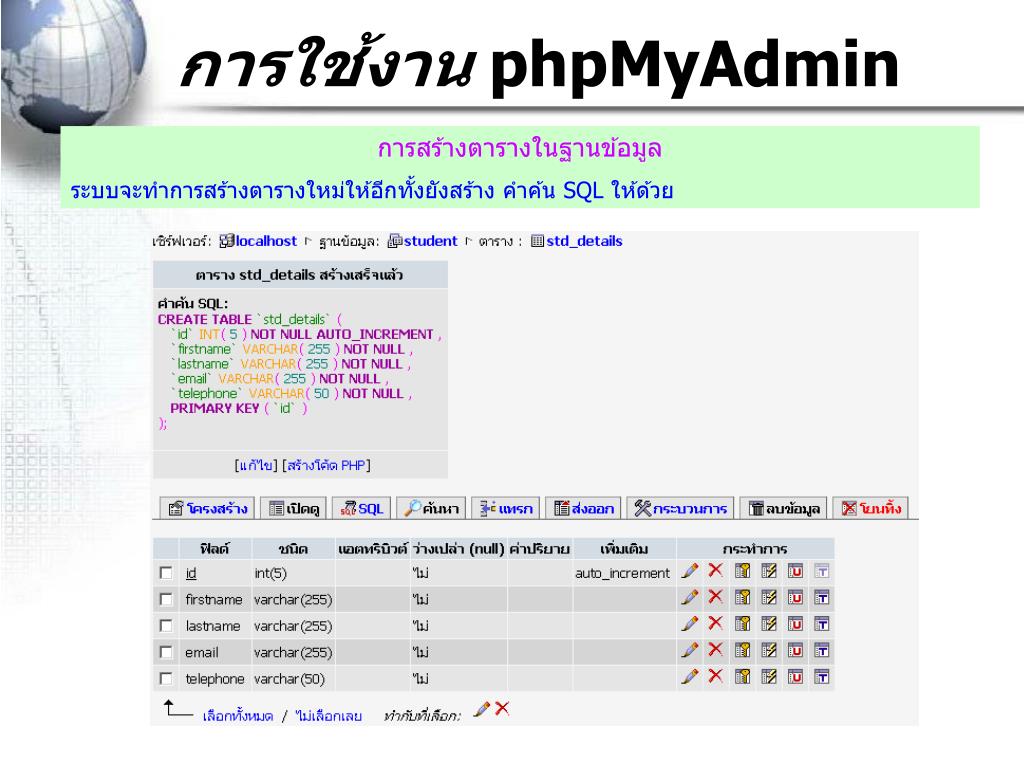Tick the checkbox for id field
This screenshot has width=1024, height=768.
(166, 573)
